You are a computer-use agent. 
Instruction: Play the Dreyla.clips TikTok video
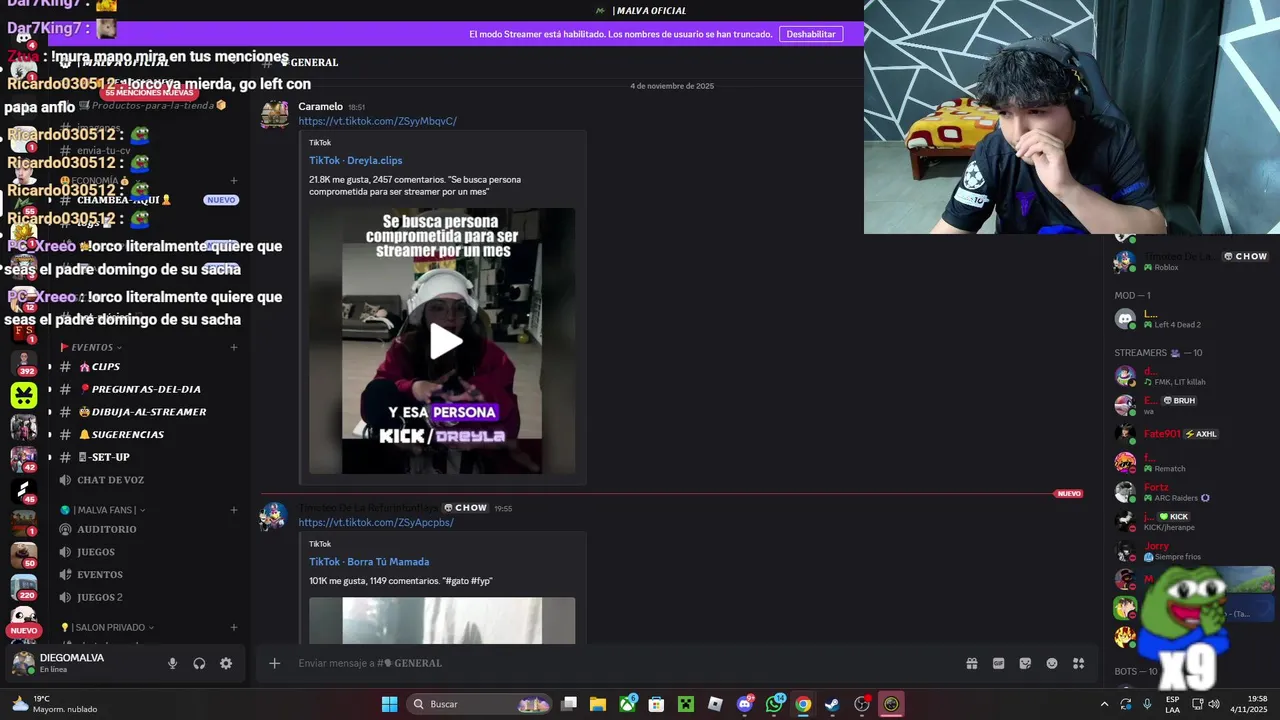coord(445,341)
